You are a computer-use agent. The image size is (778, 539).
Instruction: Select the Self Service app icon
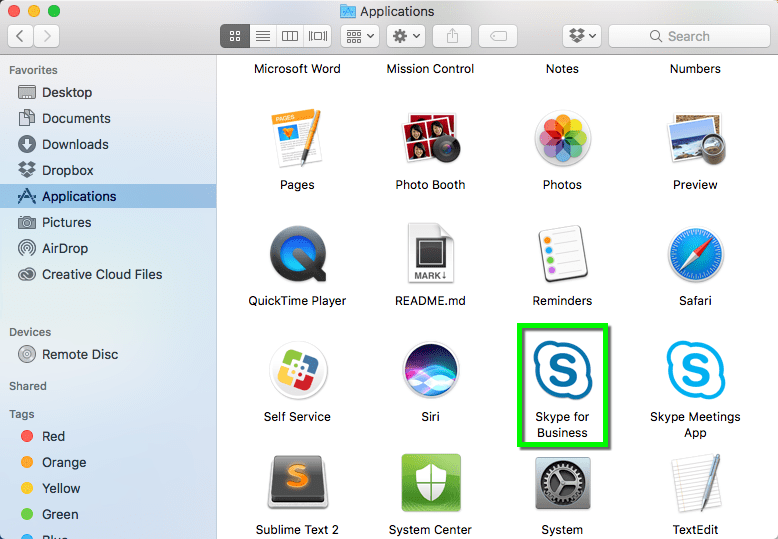click(x=298, y=370)
